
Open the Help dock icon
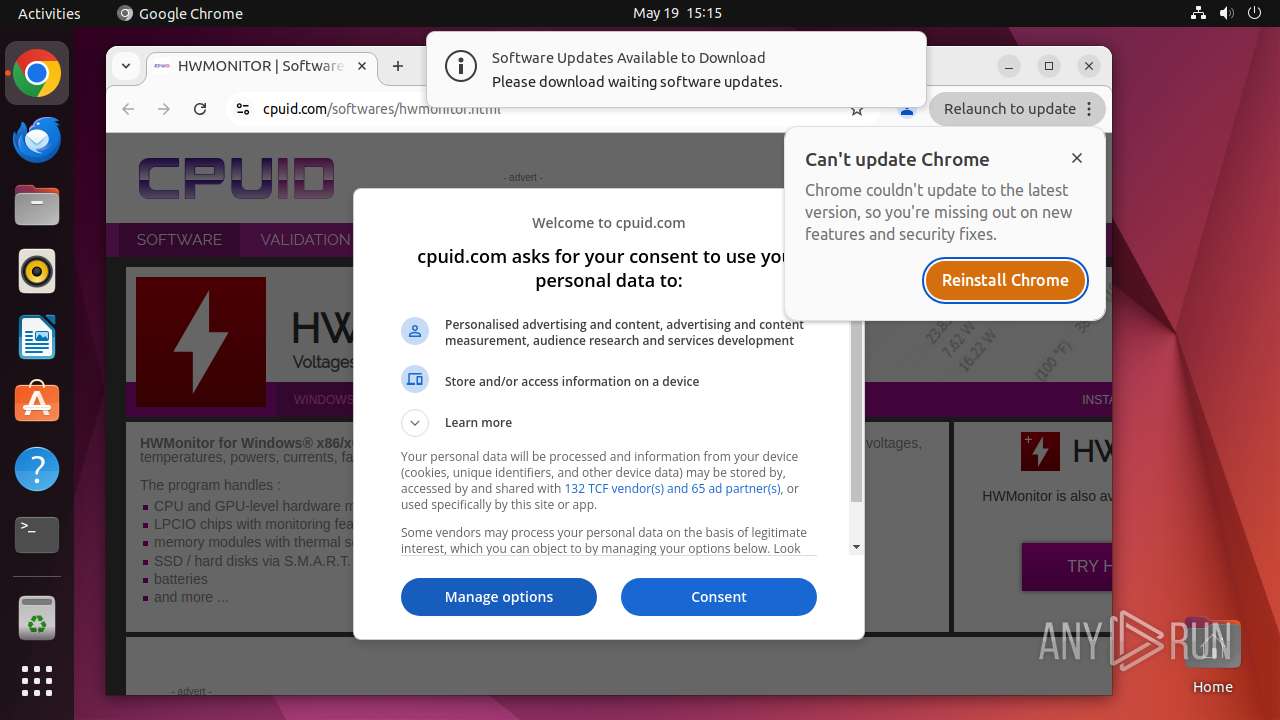pos(37,469)
